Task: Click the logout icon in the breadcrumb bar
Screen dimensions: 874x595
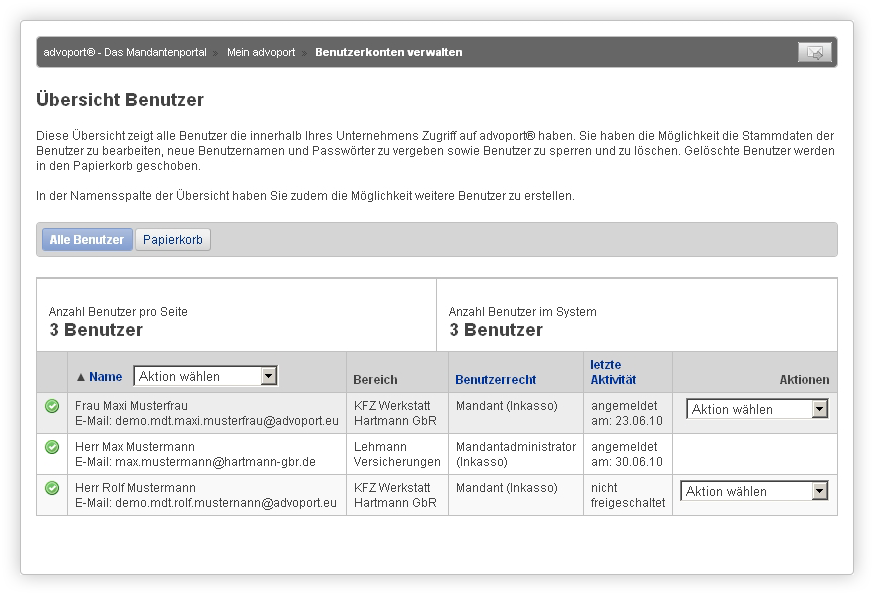Action: click(x=814, y=52)
